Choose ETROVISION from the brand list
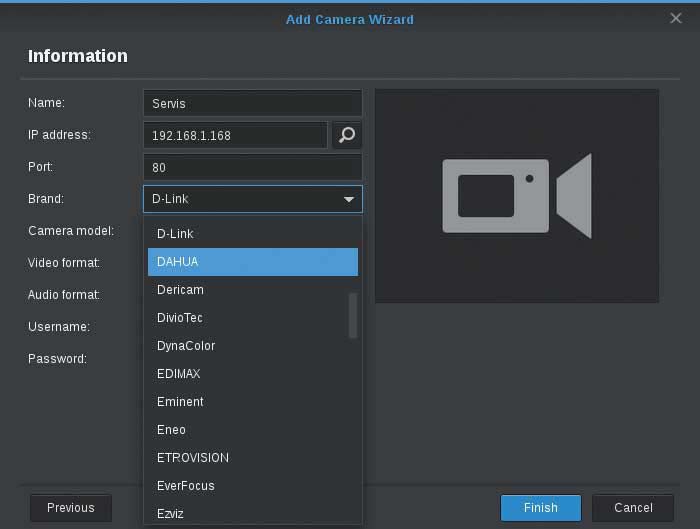Screen dimensions: 700x529 pyautogui.click(x=253, y=458)
